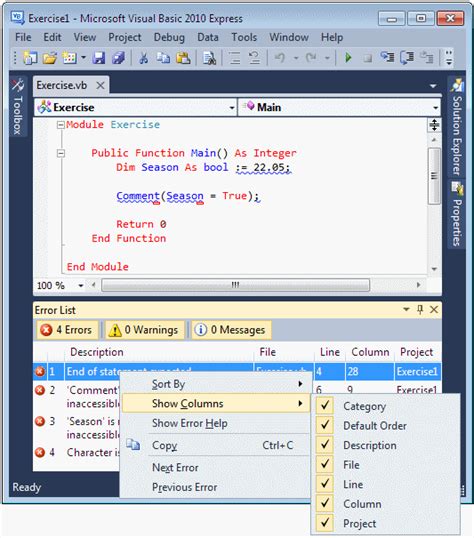The image size is (474, 538).
Task: Open the Main method name combo box
Action: click(x=339, y=107)
